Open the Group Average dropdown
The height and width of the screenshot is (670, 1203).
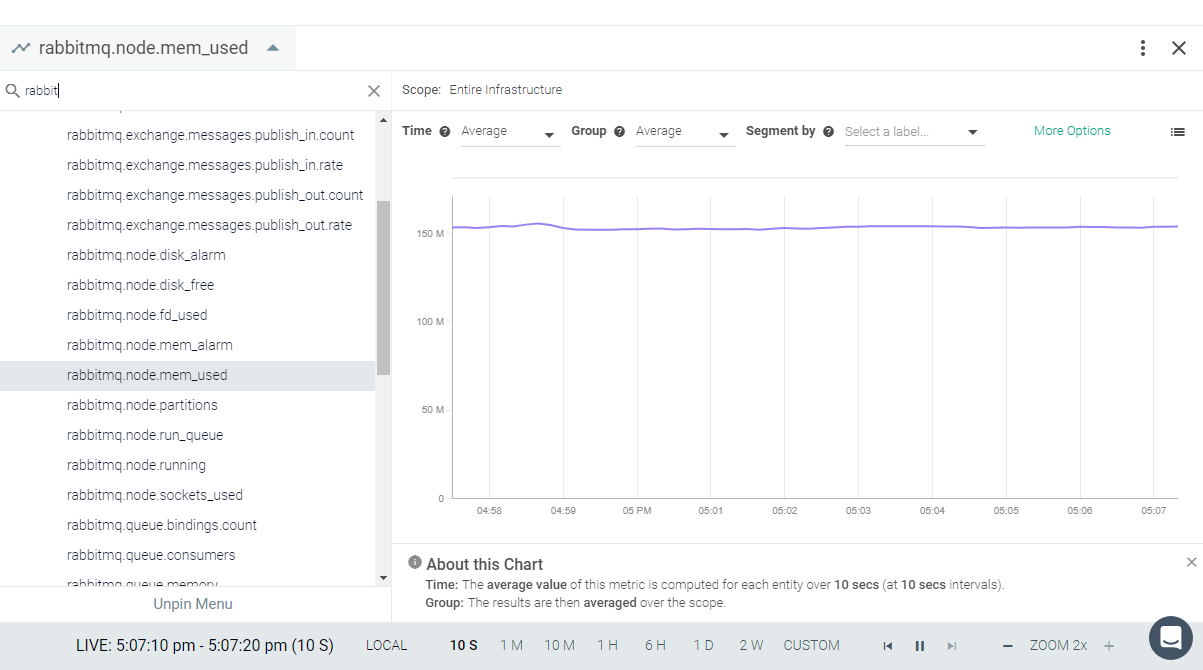coord(685,132)
